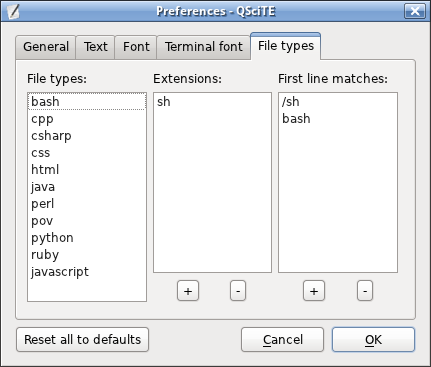Remove first line match with minus button
The image size is (431, 367).
coord(365,291)
